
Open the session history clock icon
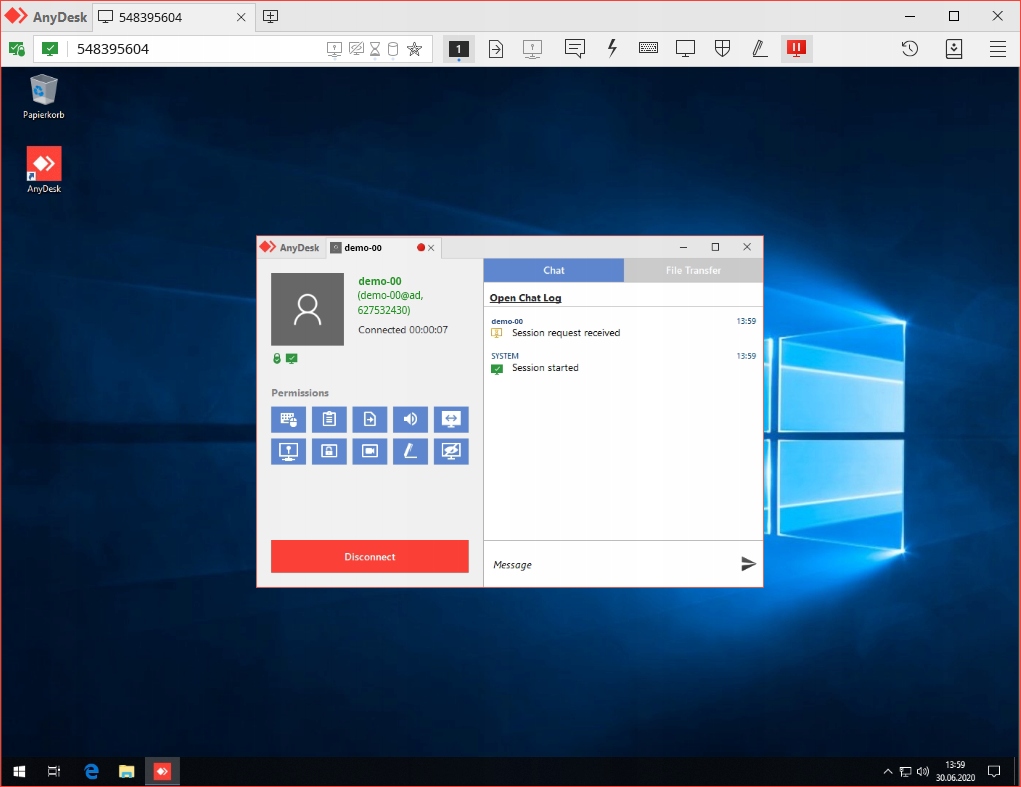click(909, 48)
